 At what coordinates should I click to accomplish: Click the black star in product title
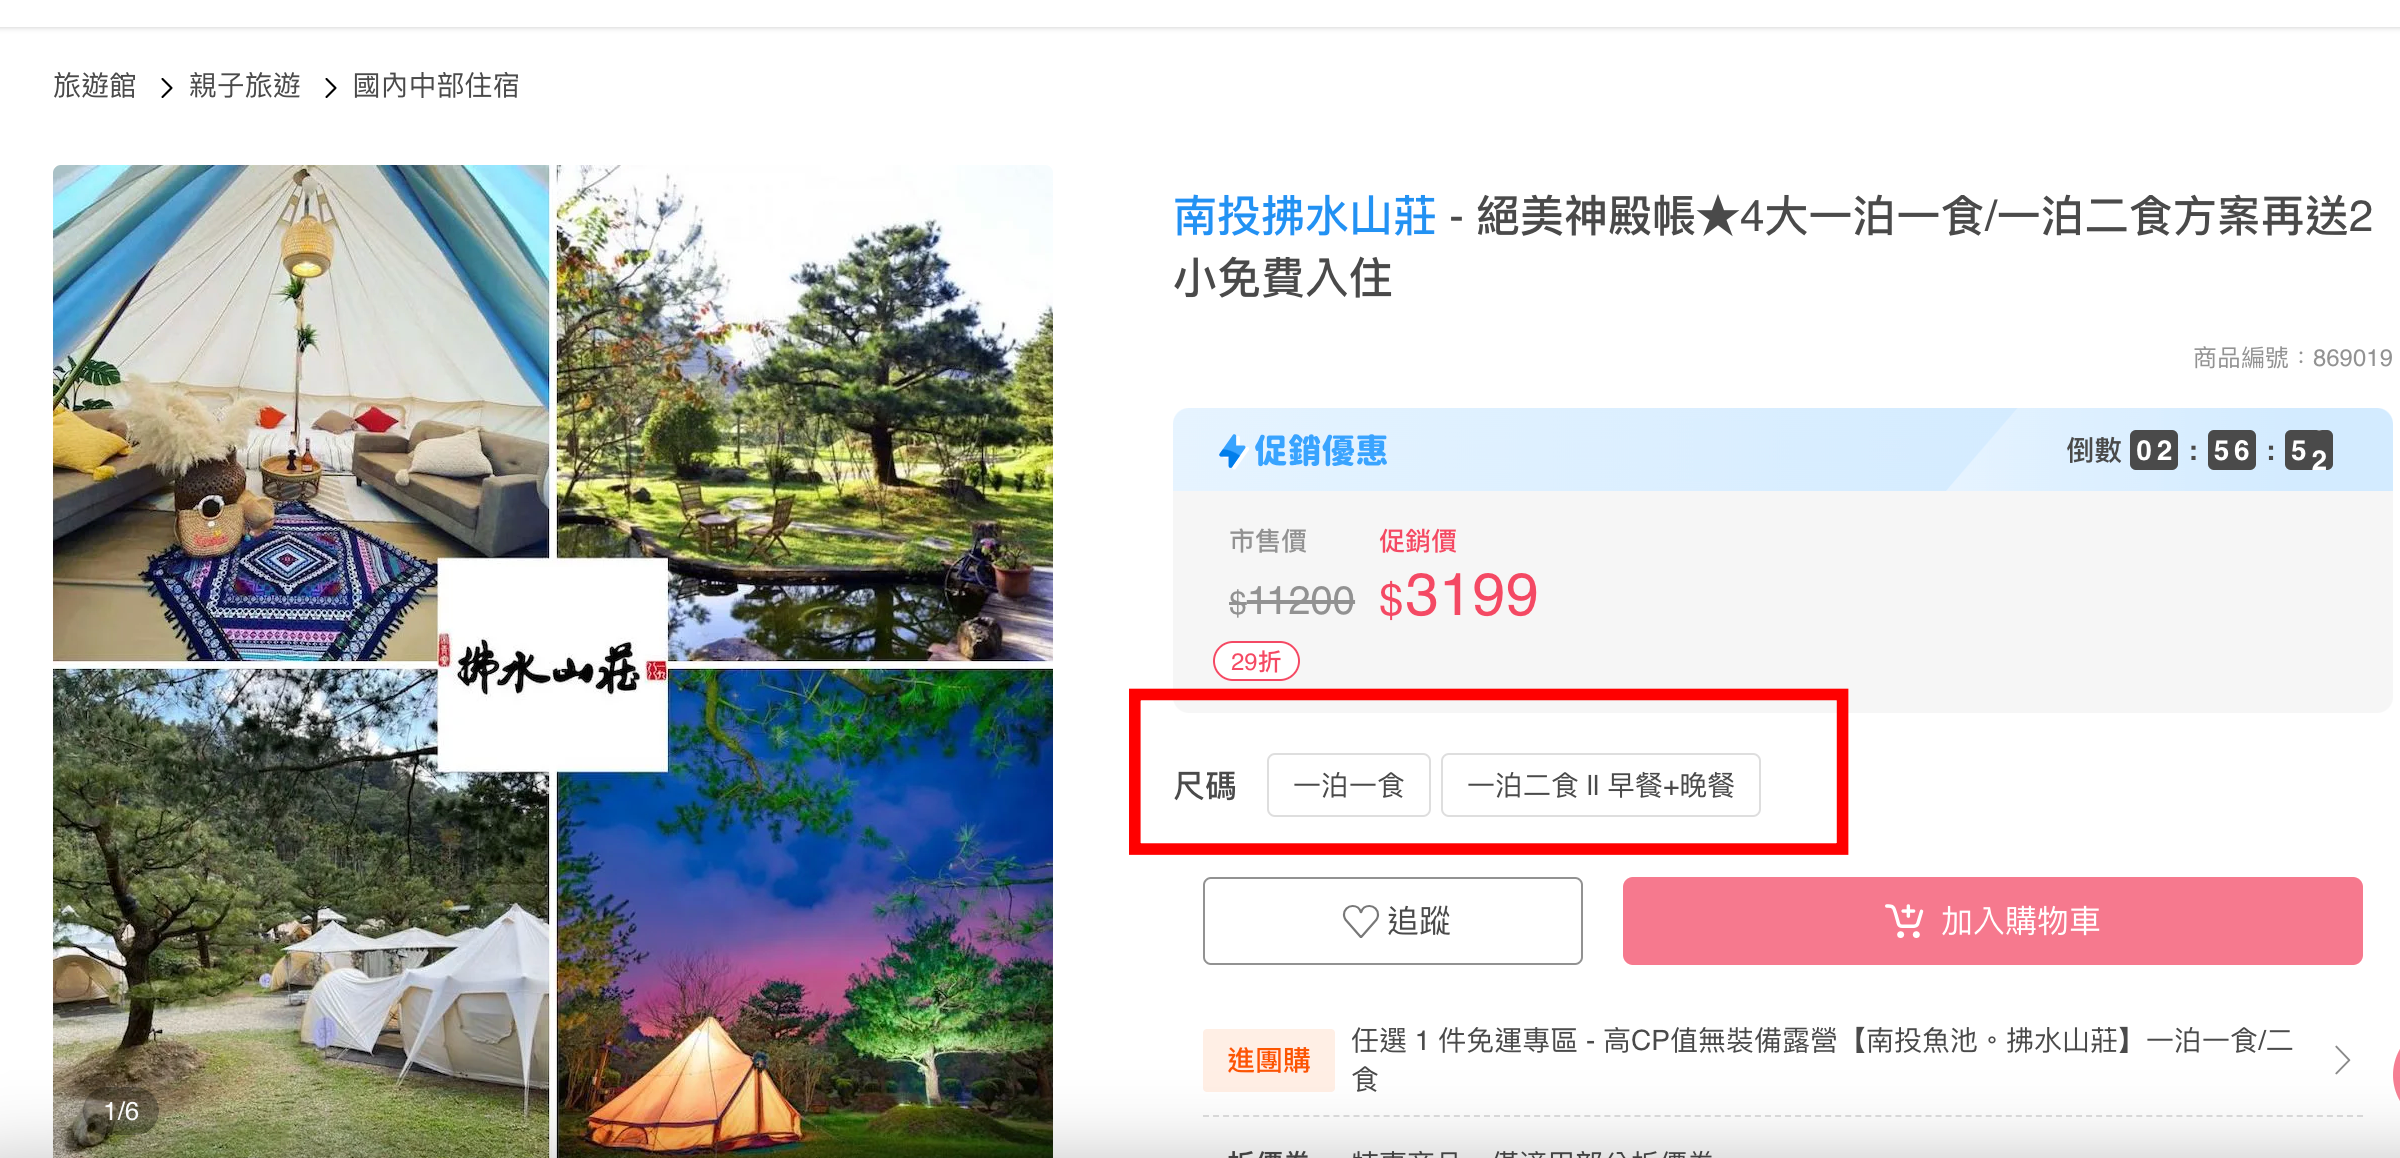[1718, 217]
